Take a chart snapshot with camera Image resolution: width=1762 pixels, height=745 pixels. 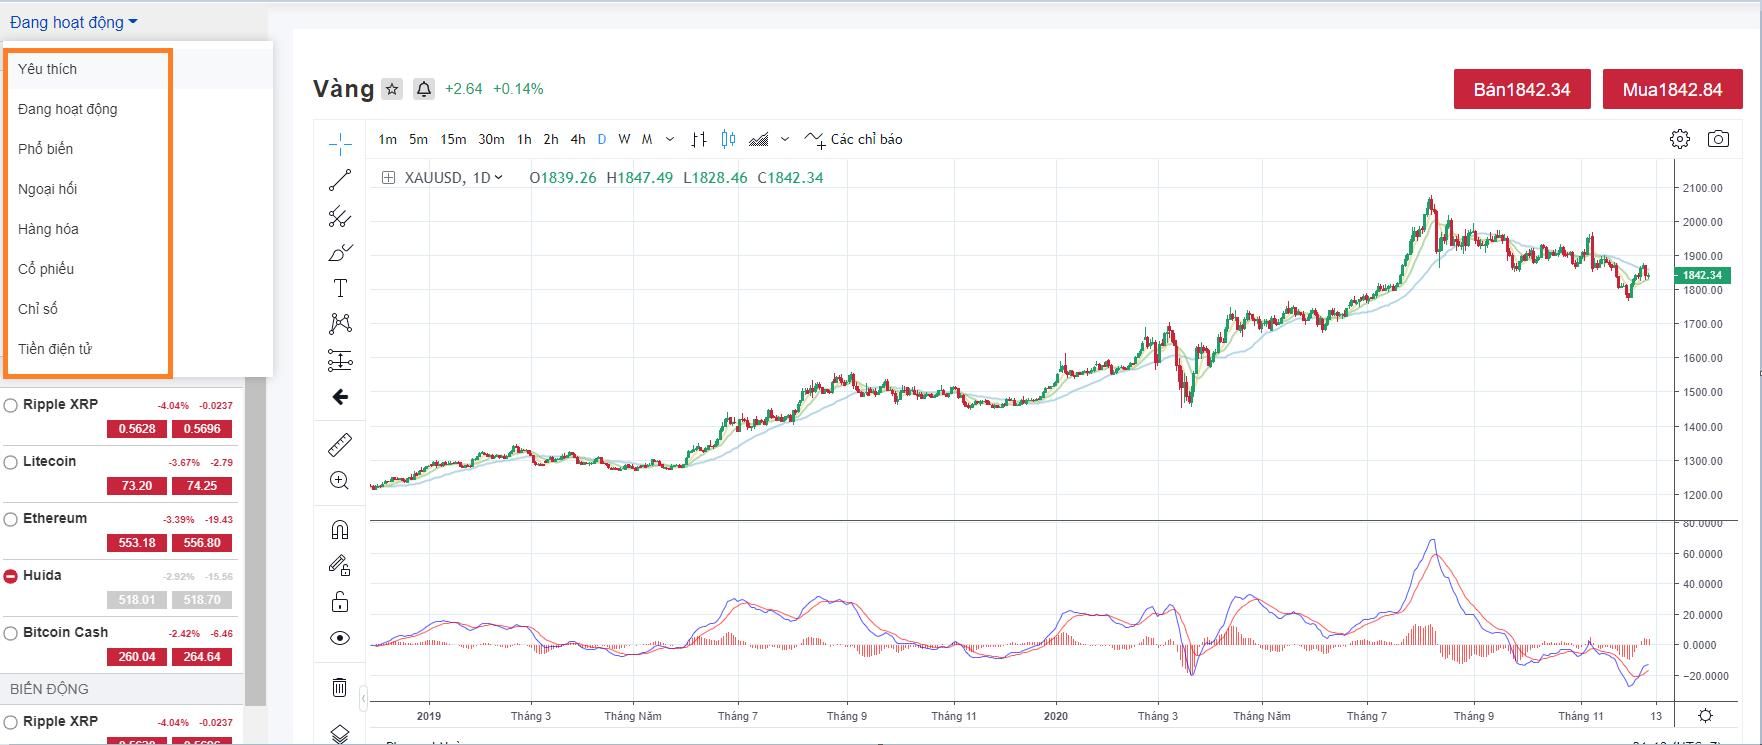(x=1718, y=139)
